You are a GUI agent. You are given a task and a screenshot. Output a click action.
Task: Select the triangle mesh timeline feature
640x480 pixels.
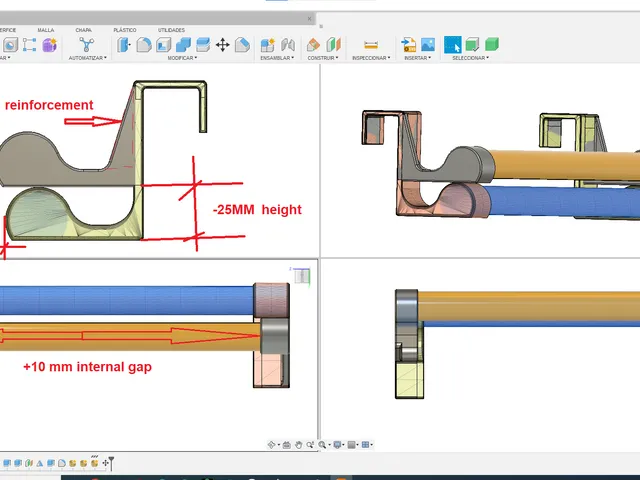point(40,463)
